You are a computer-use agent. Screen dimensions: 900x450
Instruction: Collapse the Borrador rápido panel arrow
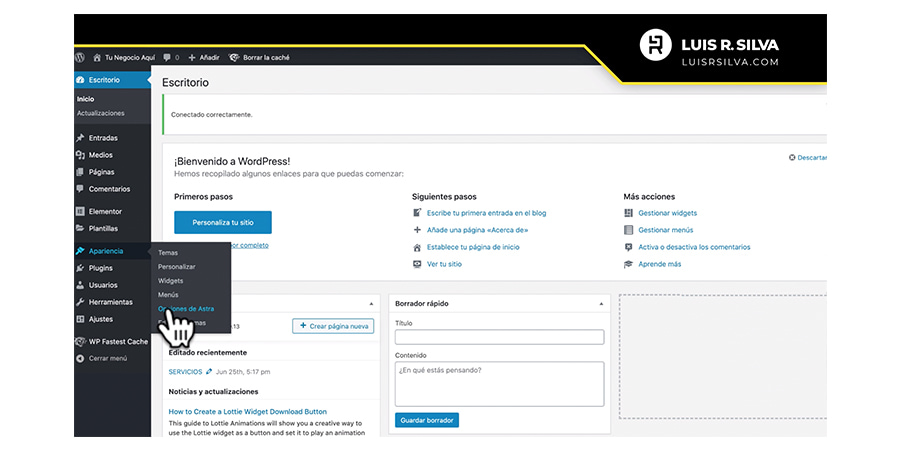coord(601,304)
